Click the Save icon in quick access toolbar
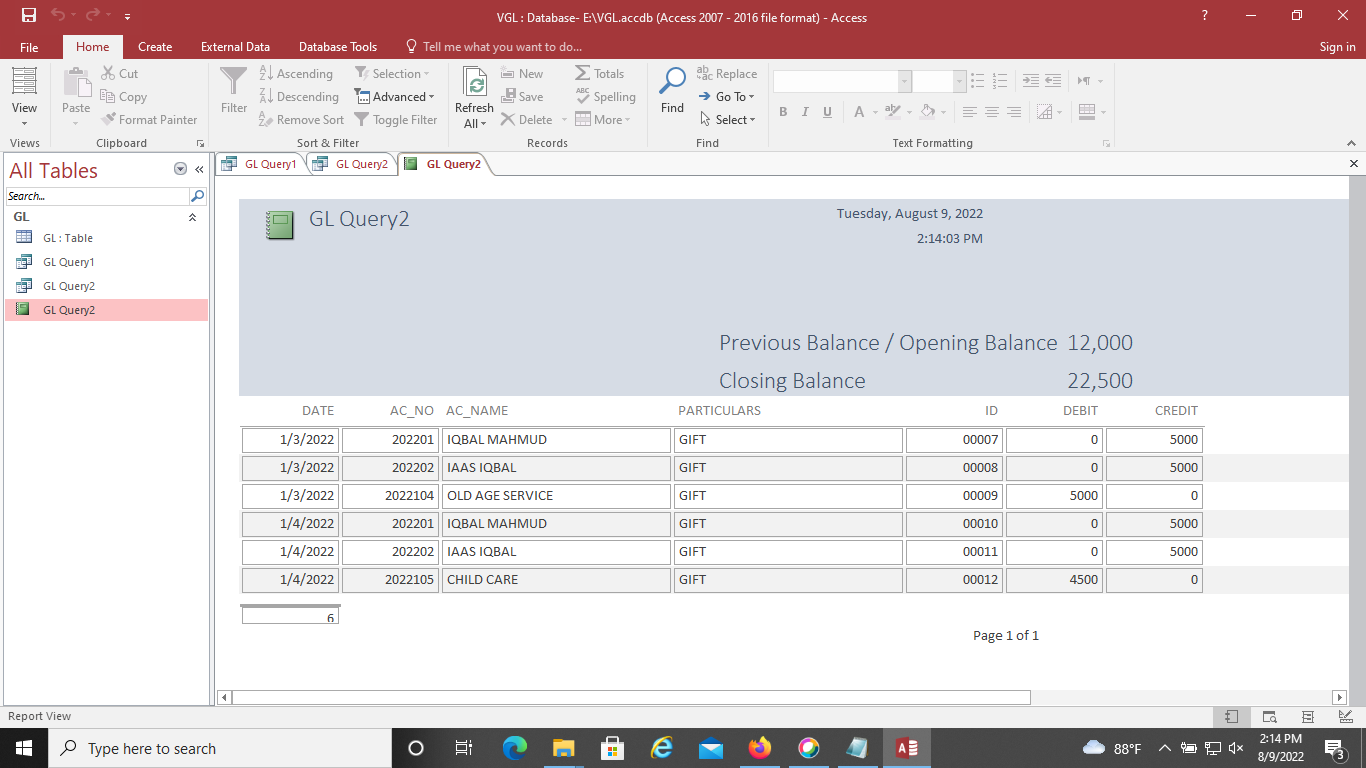 (29, 16)
